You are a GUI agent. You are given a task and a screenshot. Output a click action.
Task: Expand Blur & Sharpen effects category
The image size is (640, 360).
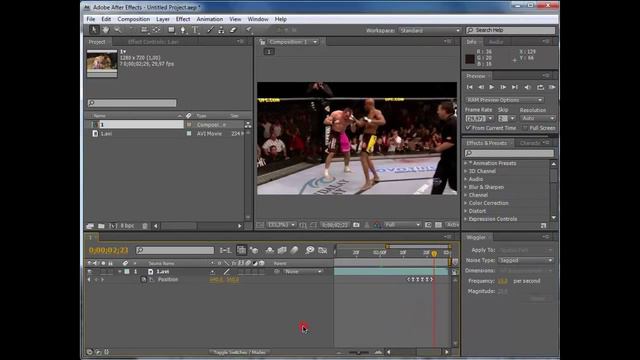click(x=466, y=187)
